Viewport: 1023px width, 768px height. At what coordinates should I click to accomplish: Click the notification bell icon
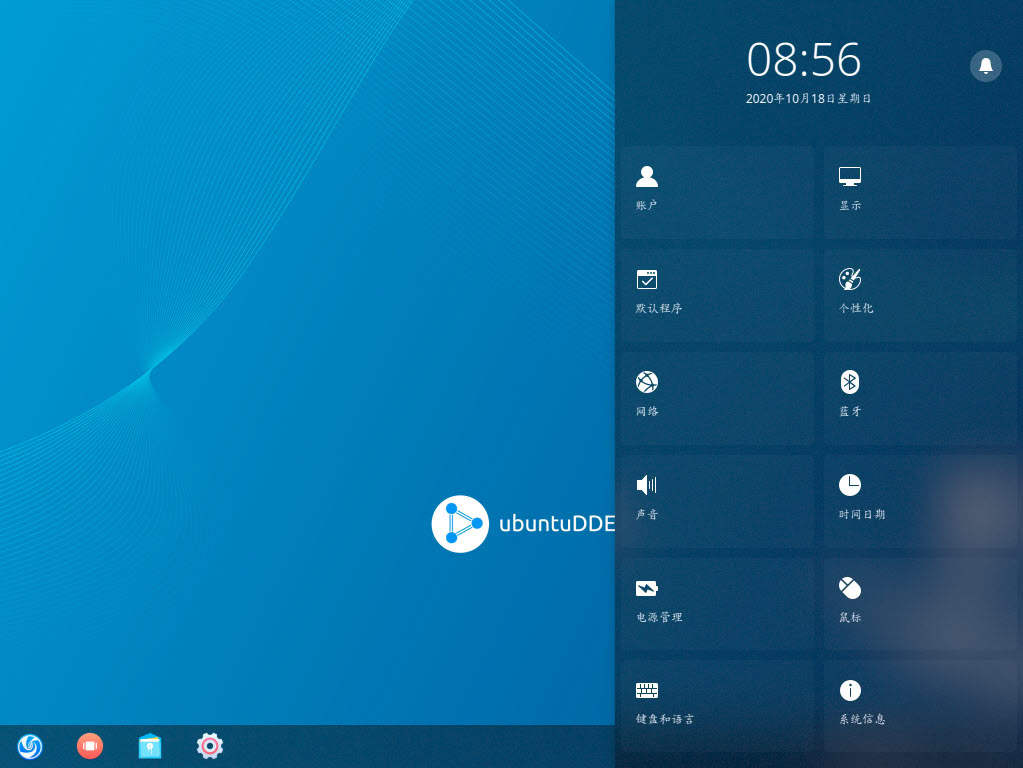tap(986, 66)
